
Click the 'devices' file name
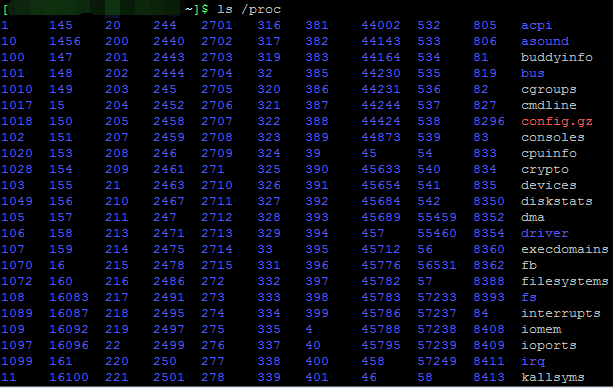coord(548,185)
